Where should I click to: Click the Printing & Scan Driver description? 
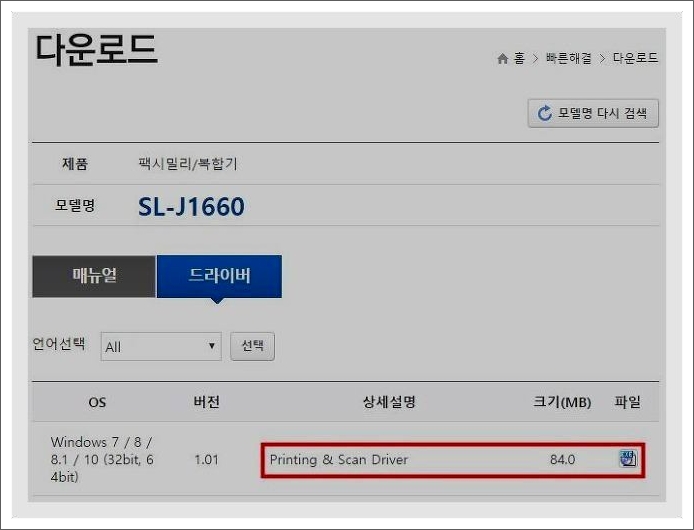point(339,460)
